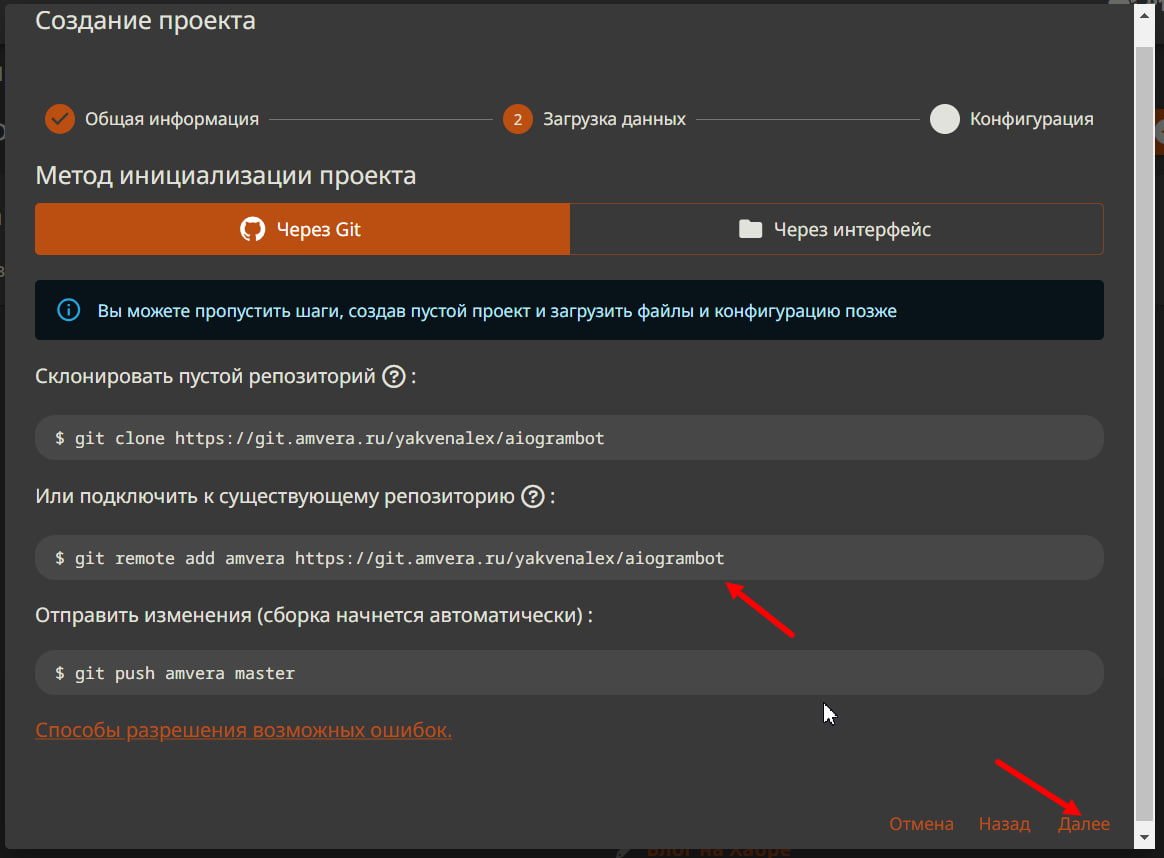Select the Загрузка данных step label
The width and height of the screenshot is (1164, 858).
[614, 119]
